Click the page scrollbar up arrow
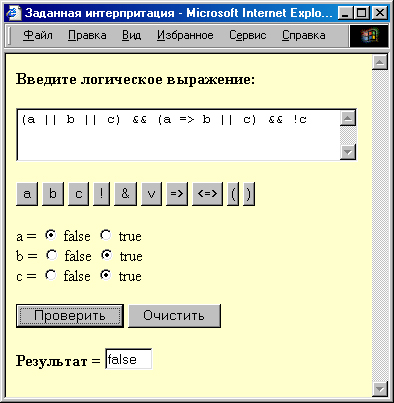 (380, 62)
